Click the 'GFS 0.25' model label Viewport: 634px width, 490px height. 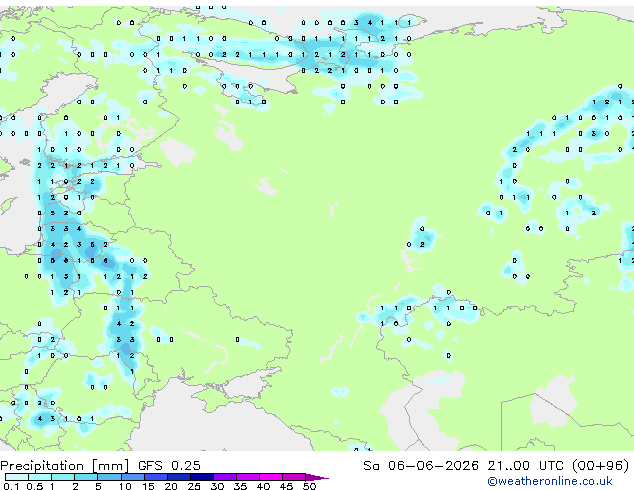(x=169, y=466)
